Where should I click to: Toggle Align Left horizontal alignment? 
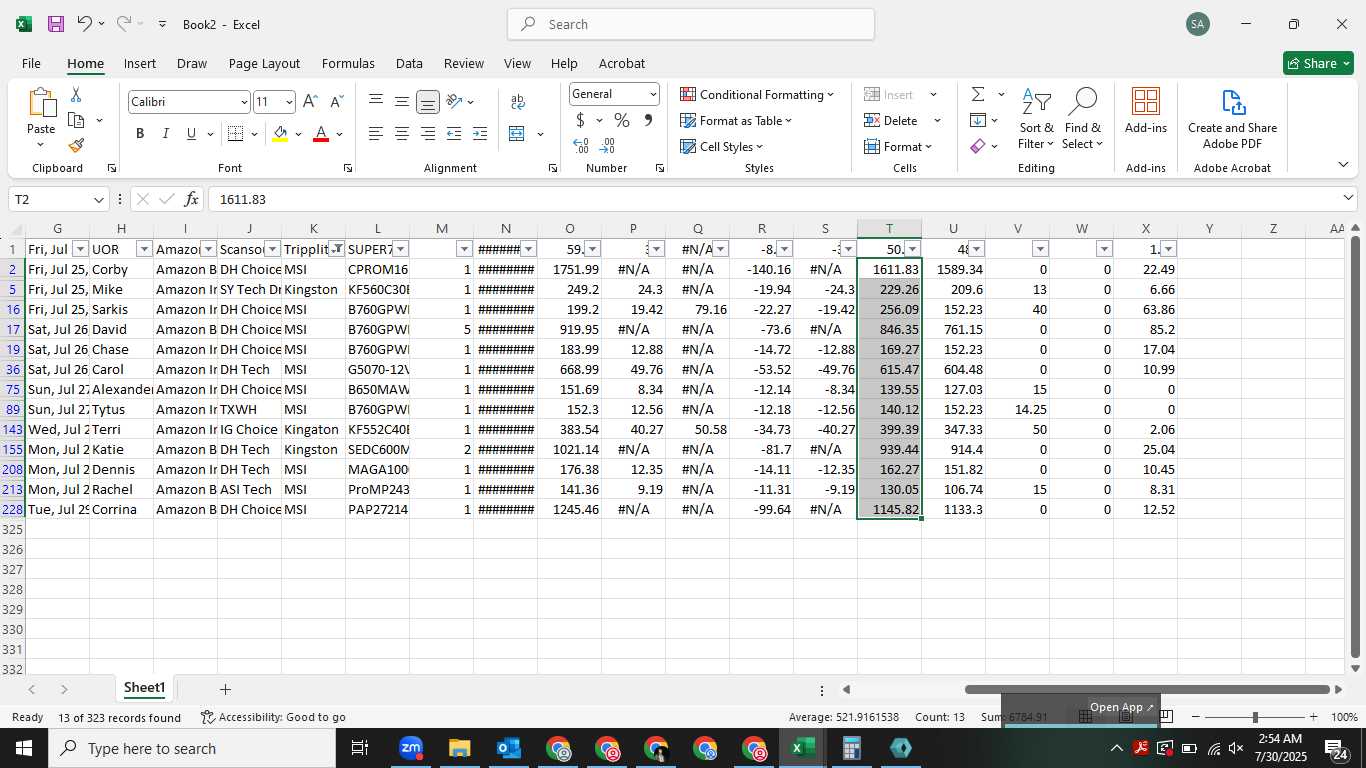tap(376, 133)
